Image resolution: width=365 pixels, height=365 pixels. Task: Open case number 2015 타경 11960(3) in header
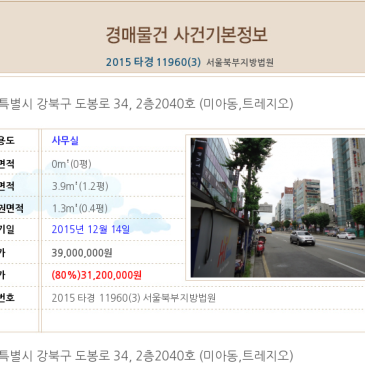pyautogui.click(x=153, y=62)
